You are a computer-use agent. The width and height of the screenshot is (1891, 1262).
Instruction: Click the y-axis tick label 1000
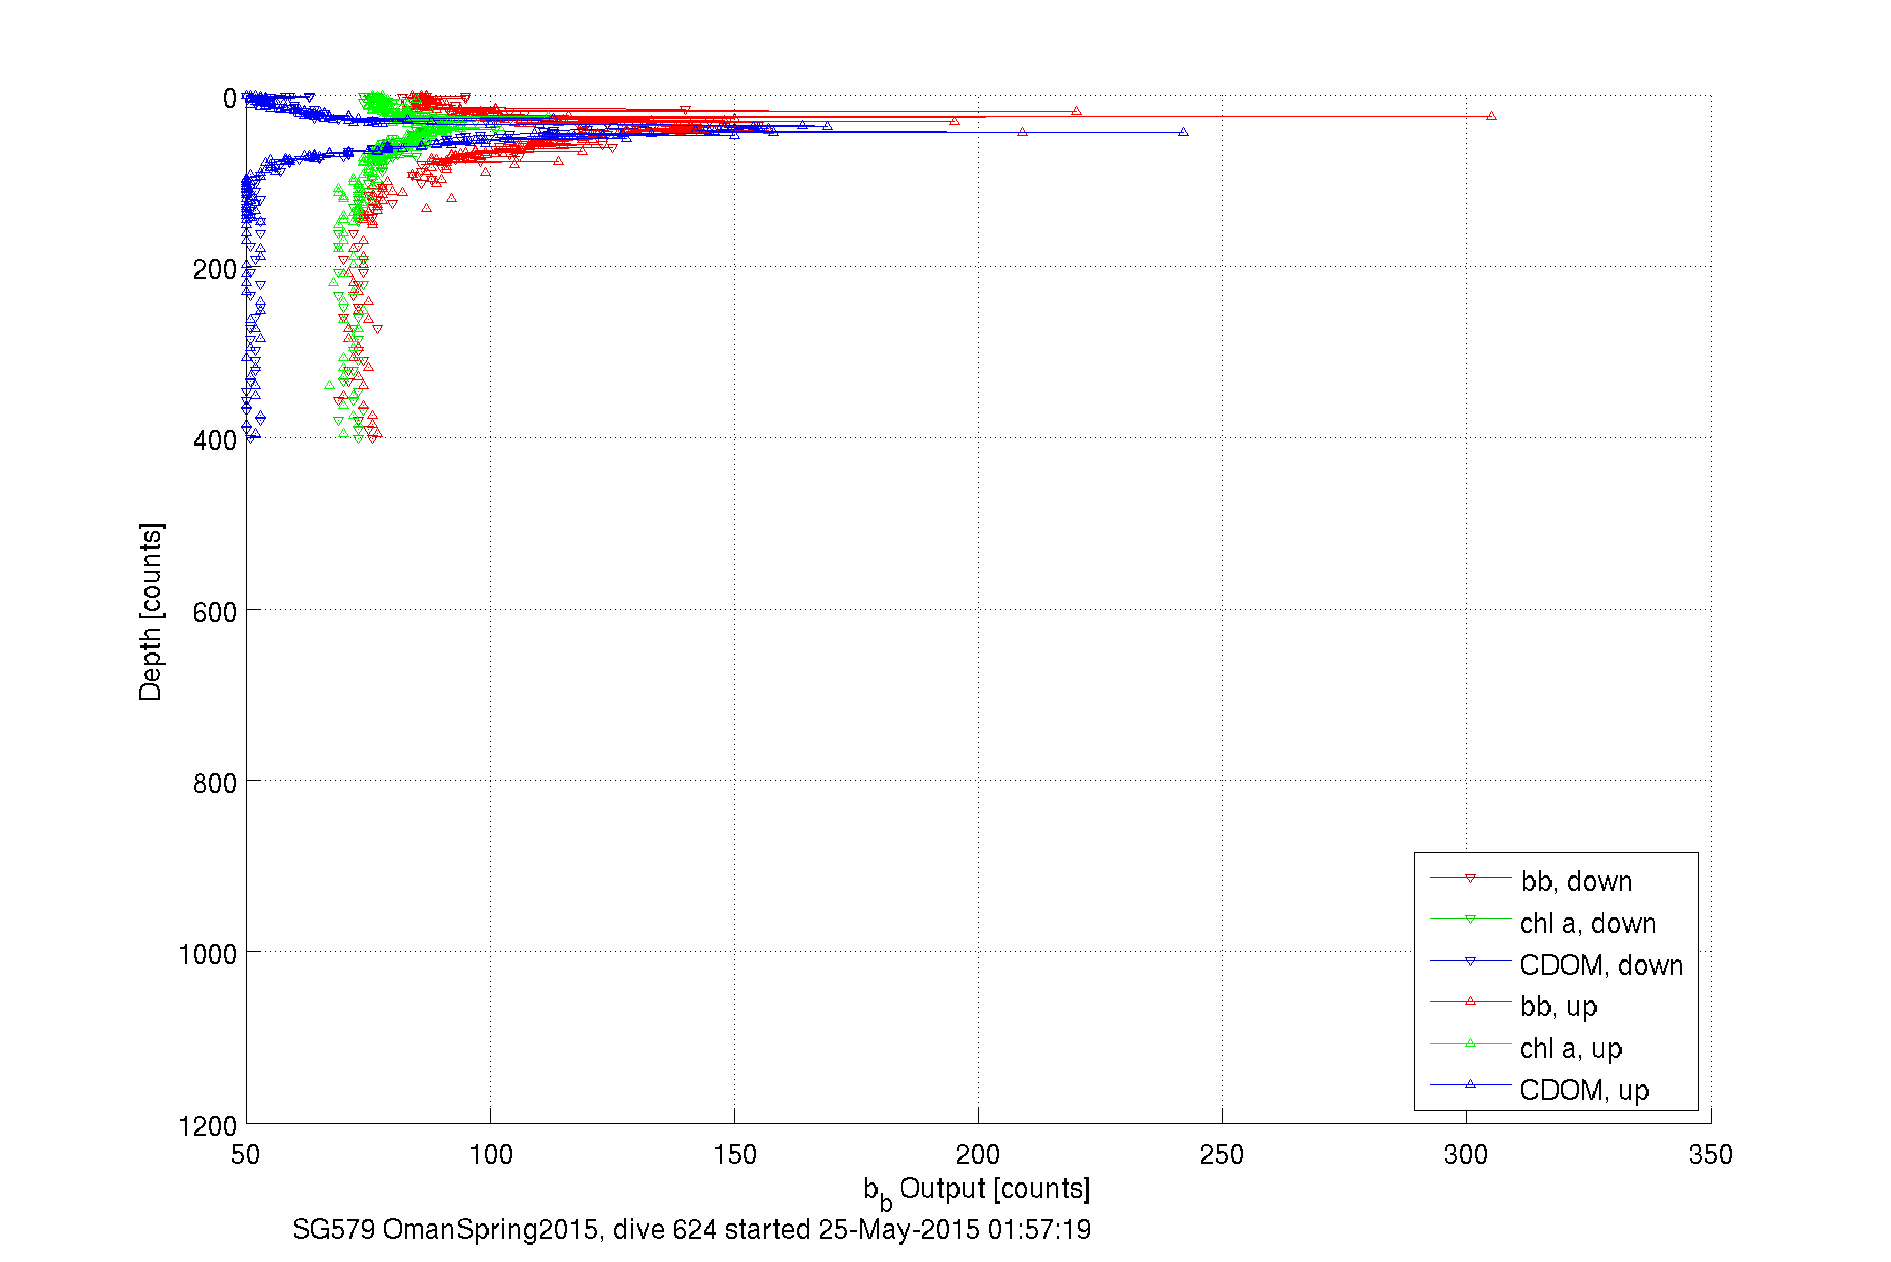click(x=208, y=954)
